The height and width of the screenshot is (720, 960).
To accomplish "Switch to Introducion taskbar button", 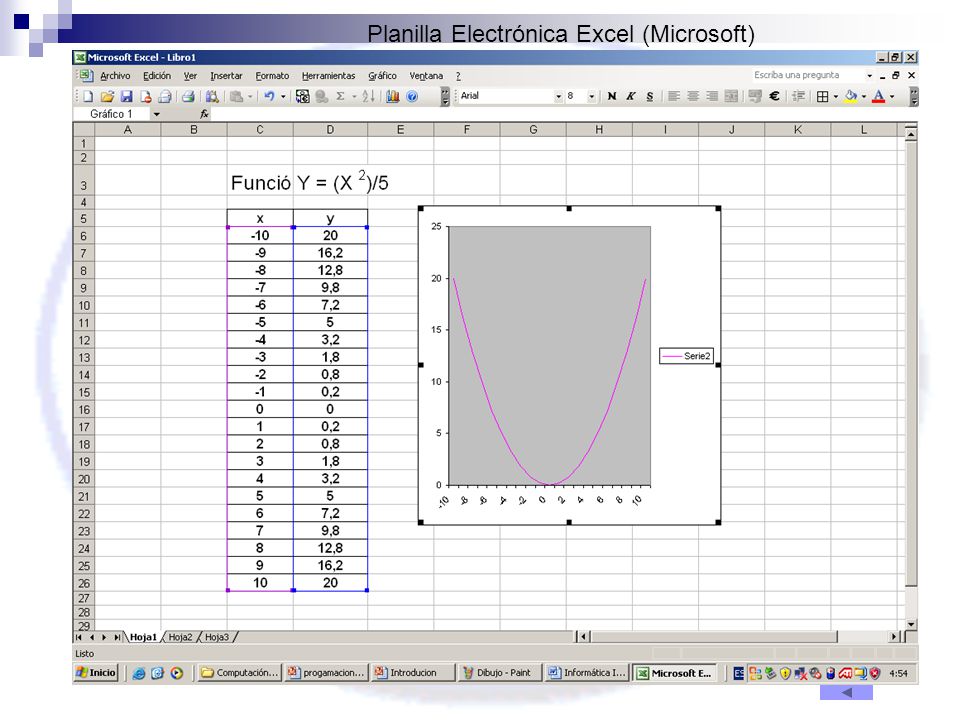I will click(413, 673).
